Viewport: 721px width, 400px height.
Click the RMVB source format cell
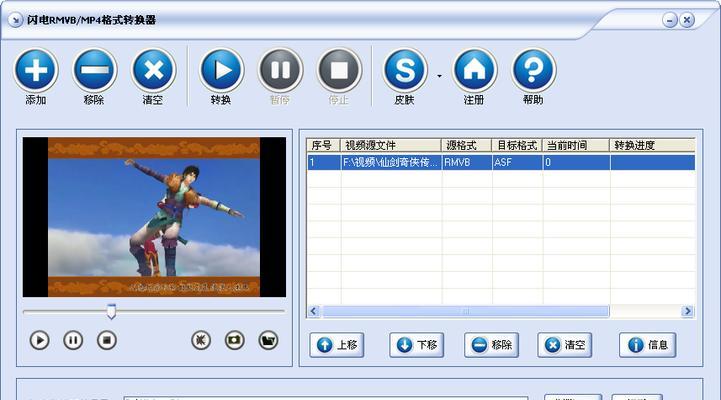[467, 162]
